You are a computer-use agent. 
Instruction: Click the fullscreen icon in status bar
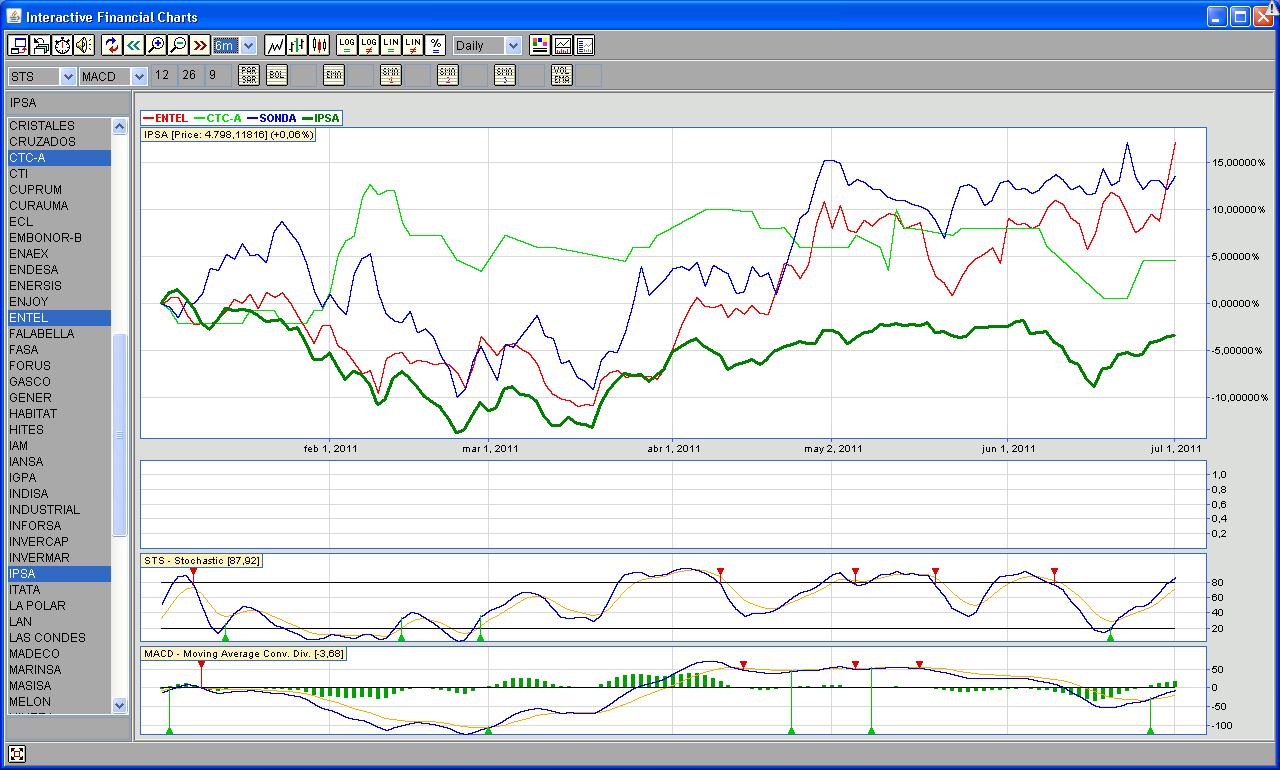point(16,754)
